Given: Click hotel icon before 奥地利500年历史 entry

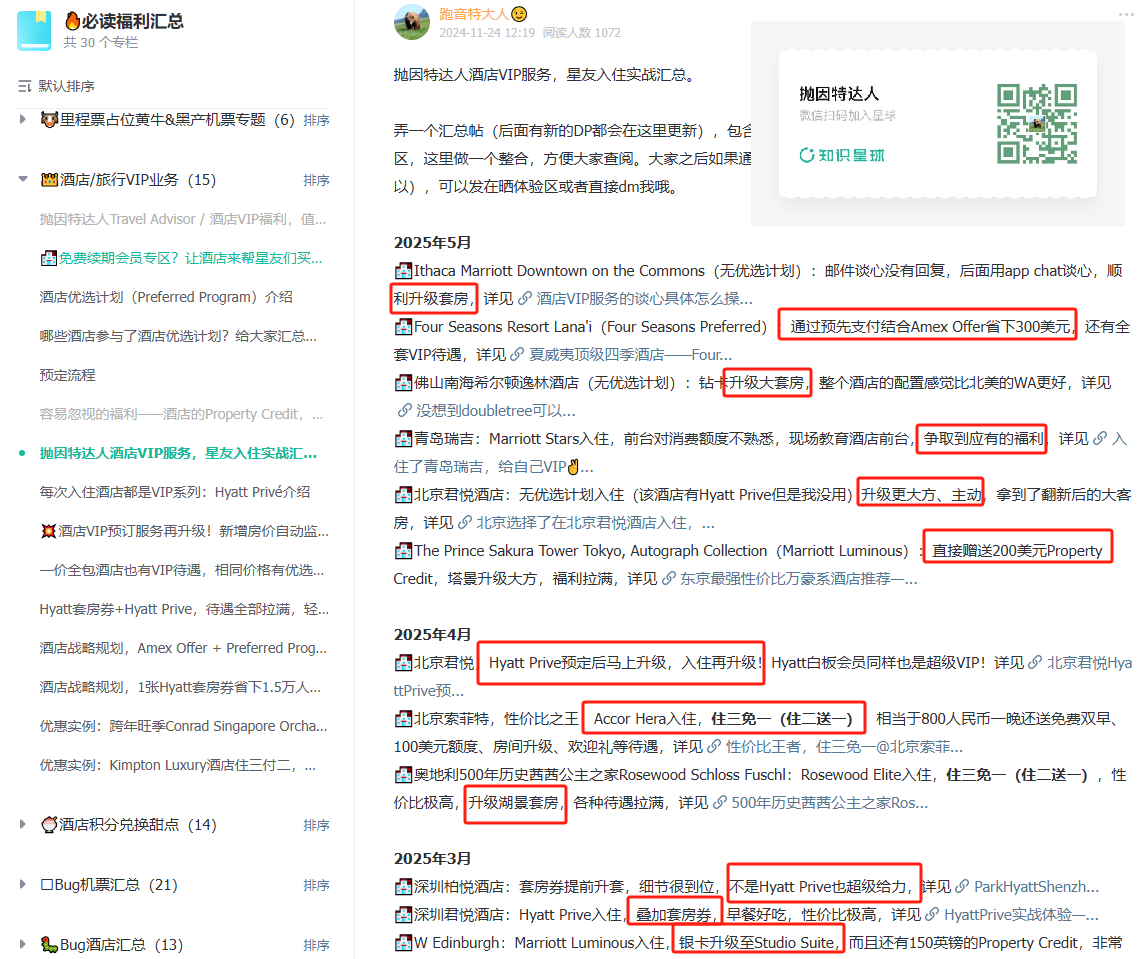Looking at the screenshot, I should click(x=403, y=775).
